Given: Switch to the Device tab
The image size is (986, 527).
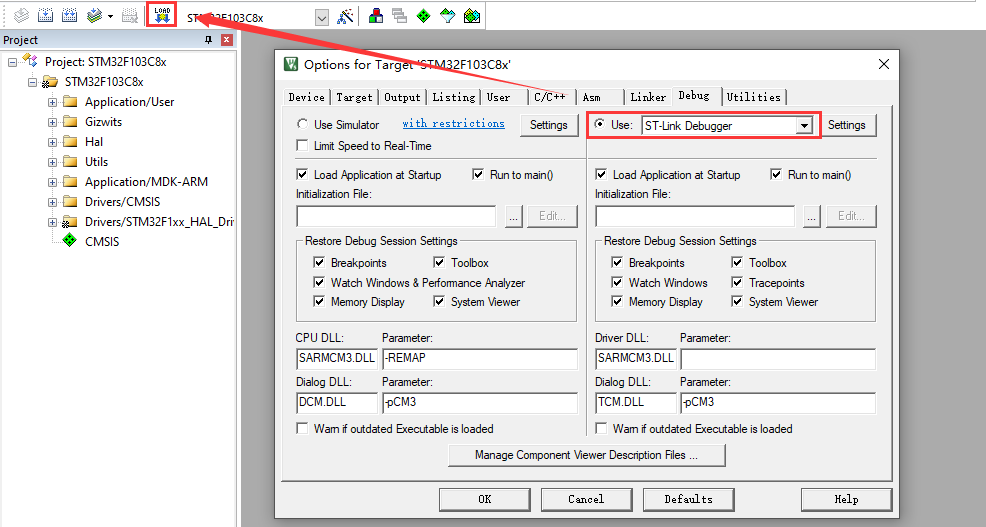Looking at the screenshot, I should (x=307, y=97).
